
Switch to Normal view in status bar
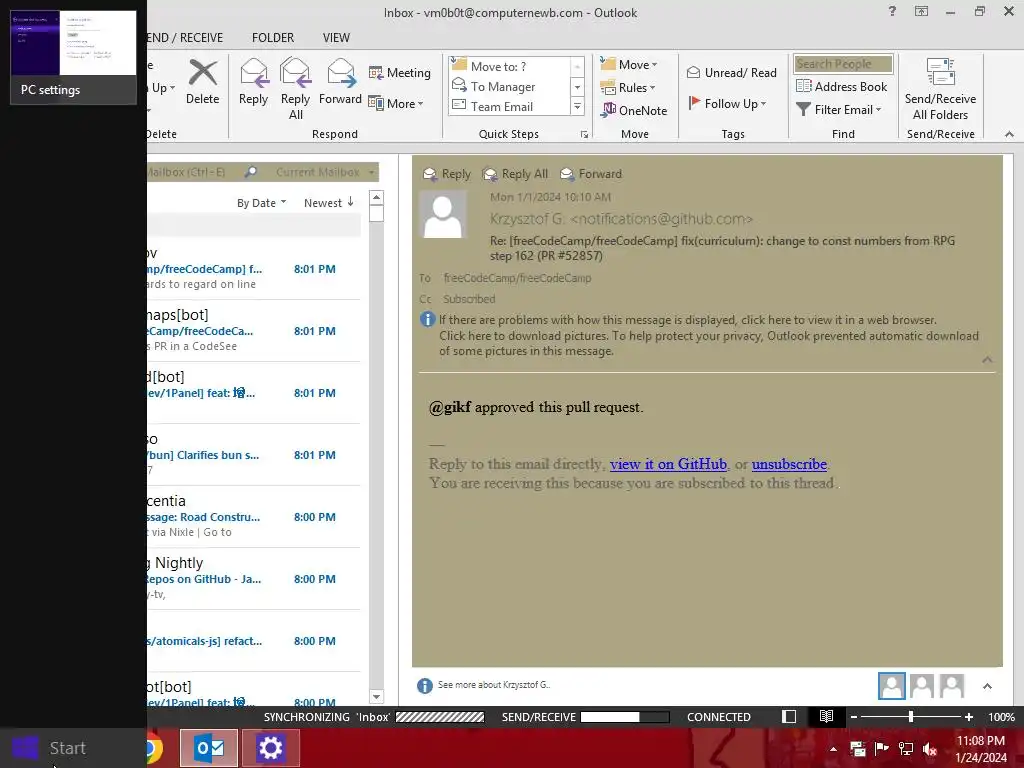(789, 716)
